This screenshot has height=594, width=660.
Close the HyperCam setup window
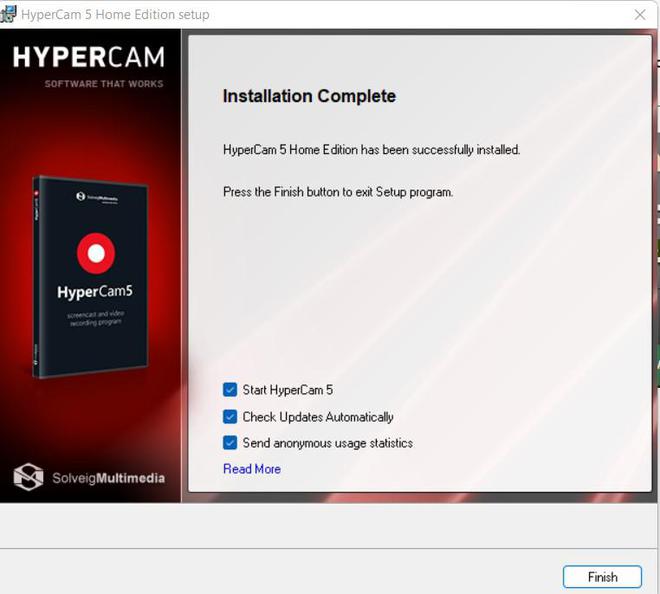[640, 15]
